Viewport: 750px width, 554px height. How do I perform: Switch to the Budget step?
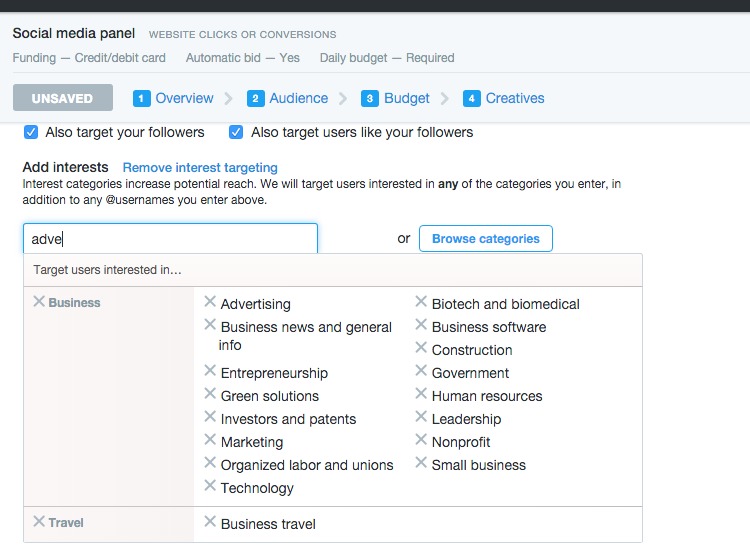[396, 98]
